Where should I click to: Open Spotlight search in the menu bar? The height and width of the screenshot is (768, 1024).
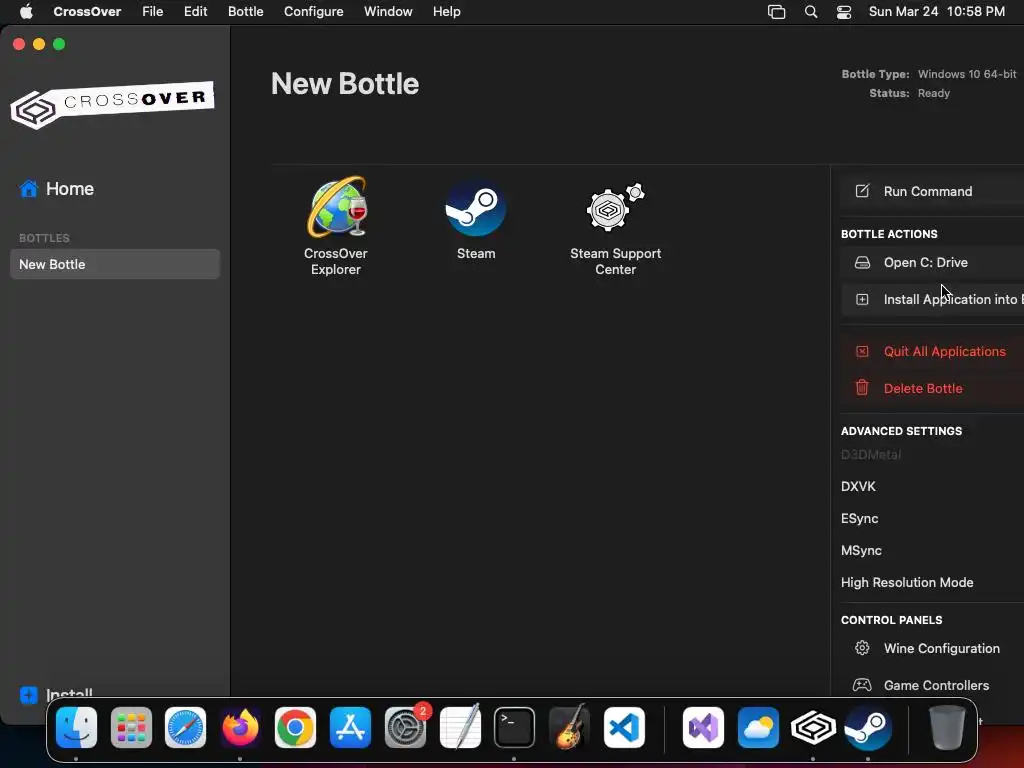pos(810,12)
